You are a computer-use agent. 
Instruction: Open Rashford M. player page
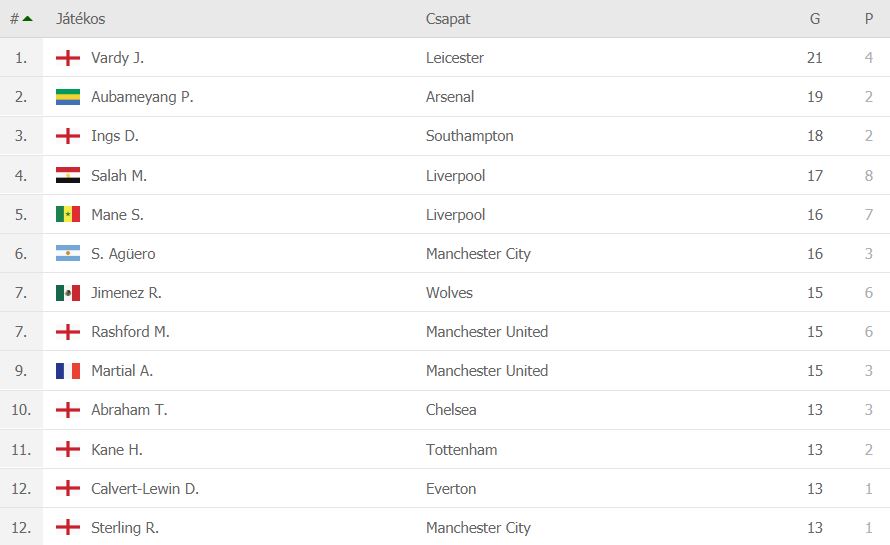pos(130,332)
